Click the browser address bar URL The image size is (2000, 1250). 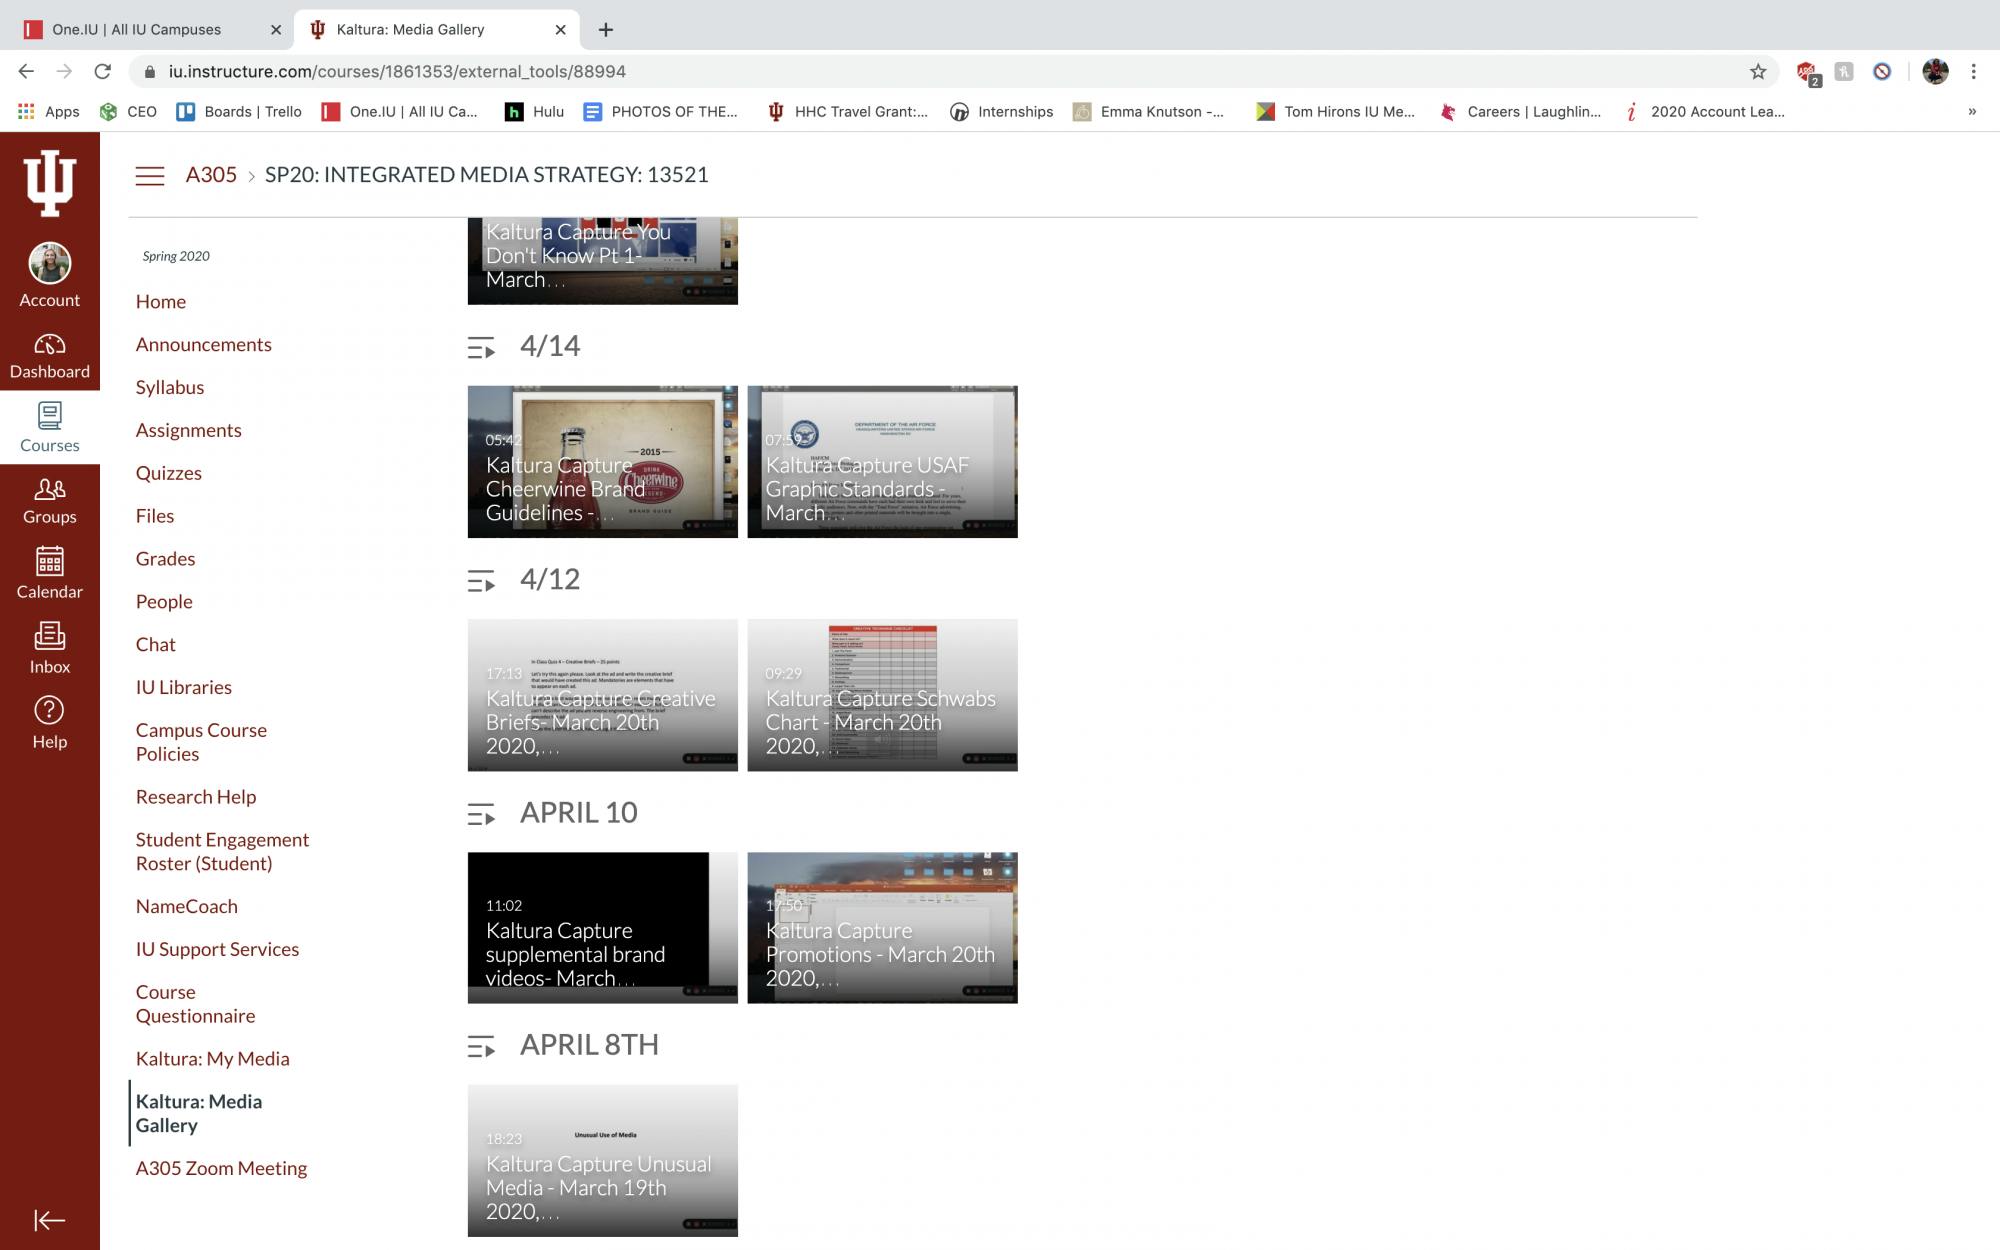pos(397,71)
